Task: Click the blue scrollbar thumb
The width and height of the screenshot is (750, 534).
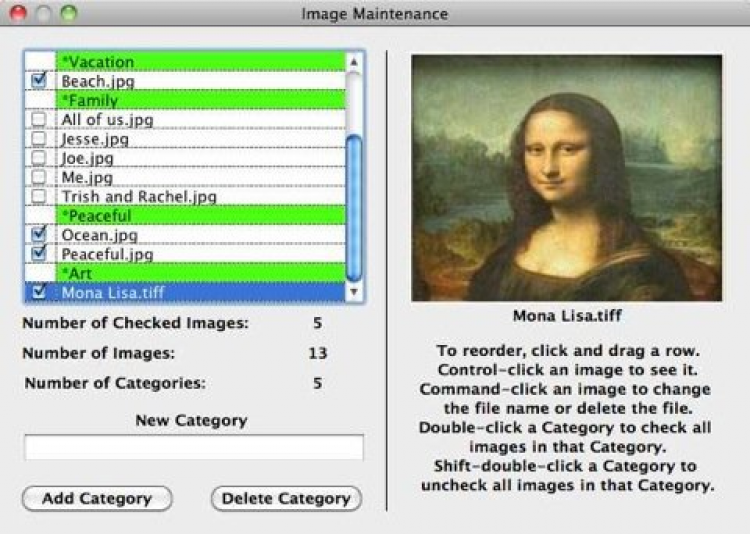Action: tap(354, 208)
